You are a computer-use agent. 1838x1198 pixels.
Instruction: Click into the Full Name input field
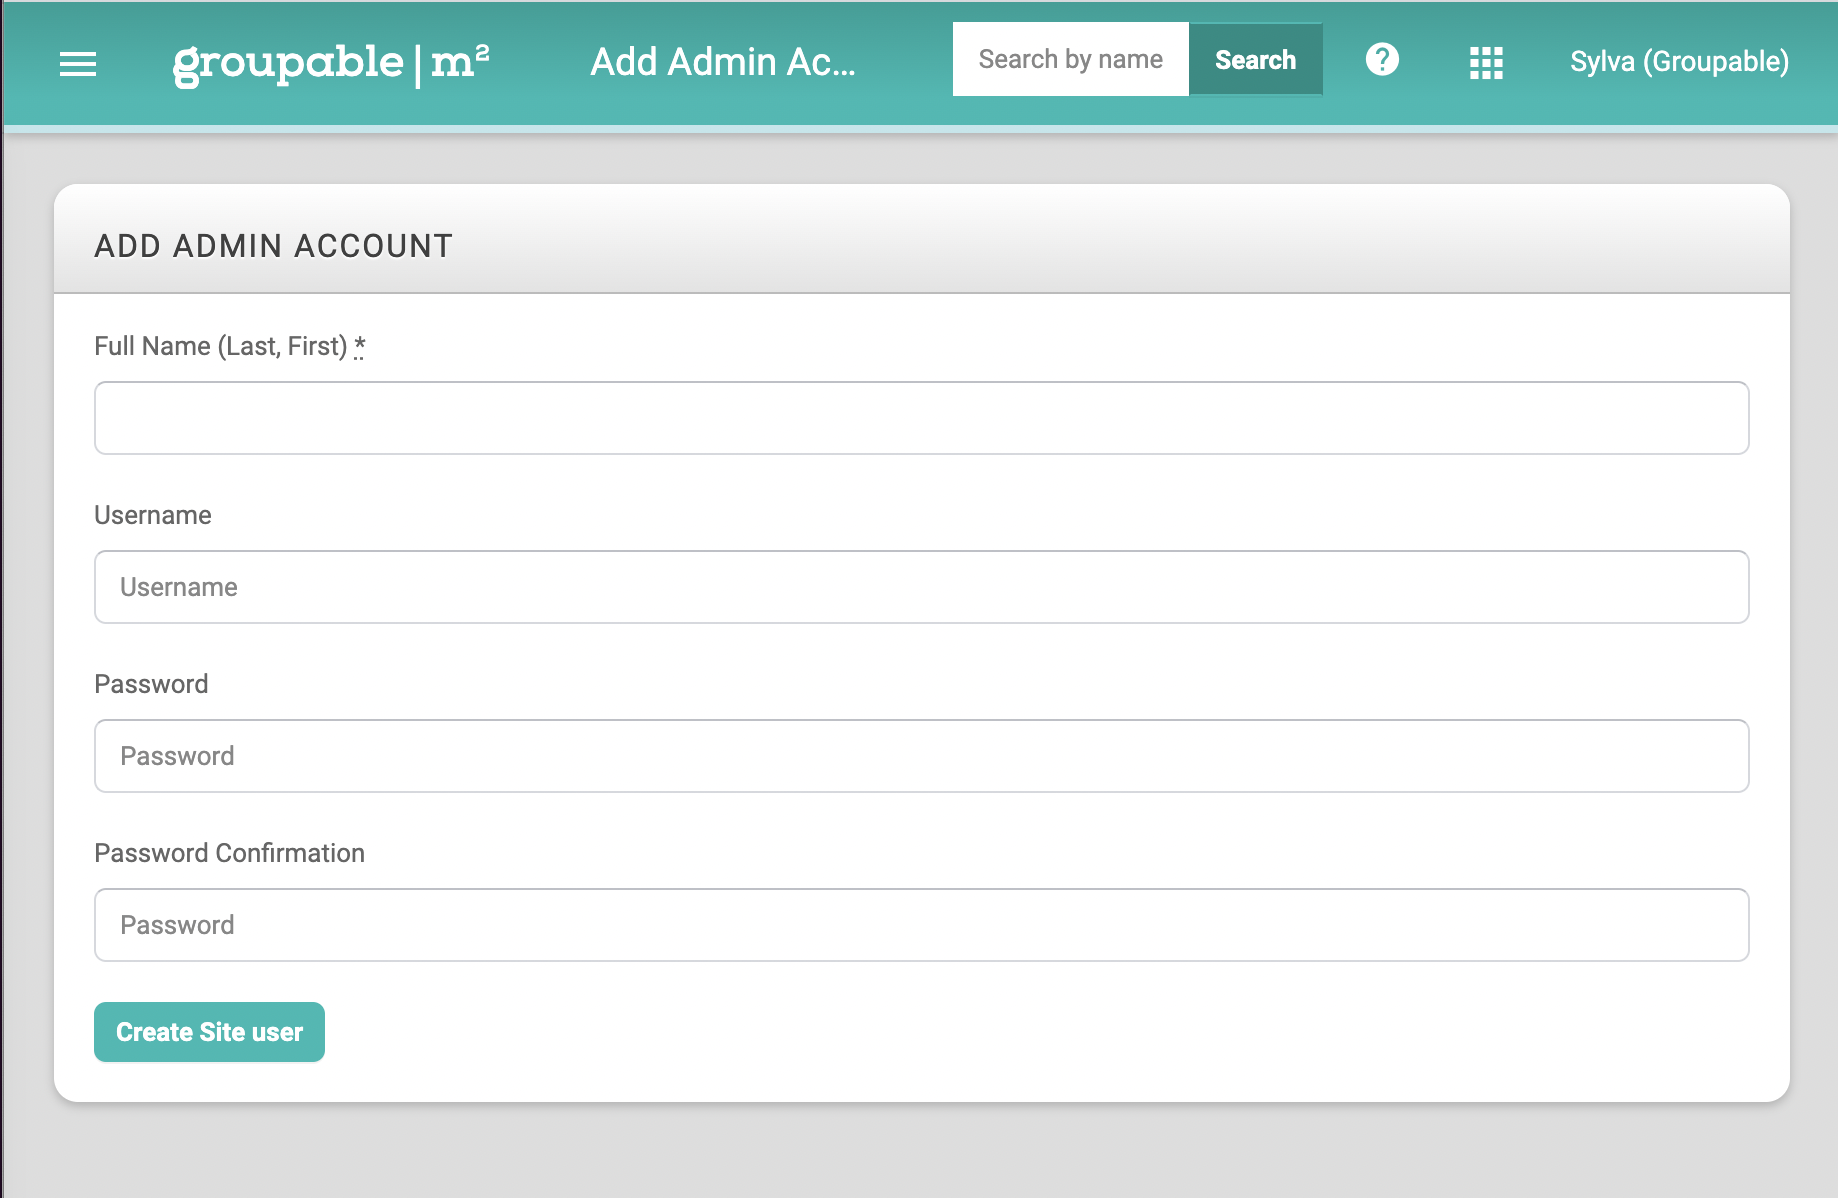pos(921,418)
